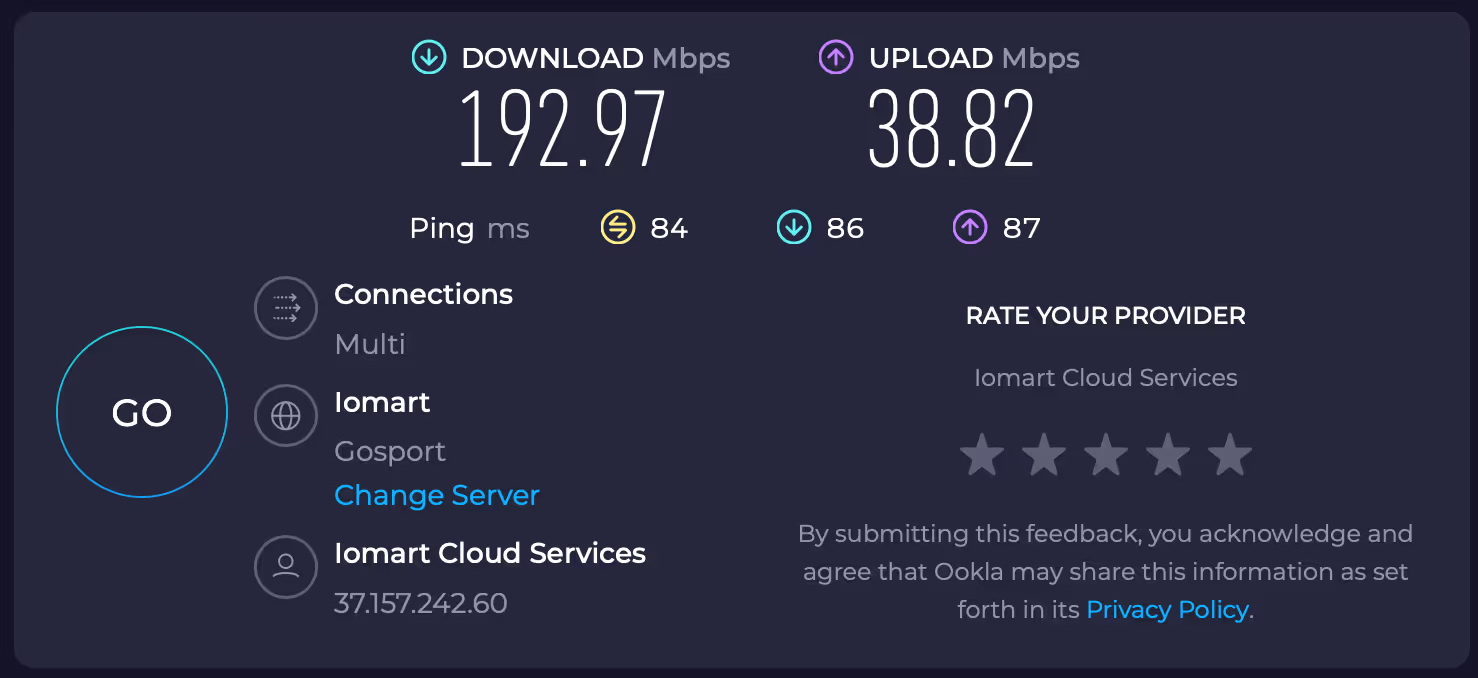1478x678 pixels.
Task: Click the purple upload arrow icon beside UPLOAD
Action: pos(836,58)
